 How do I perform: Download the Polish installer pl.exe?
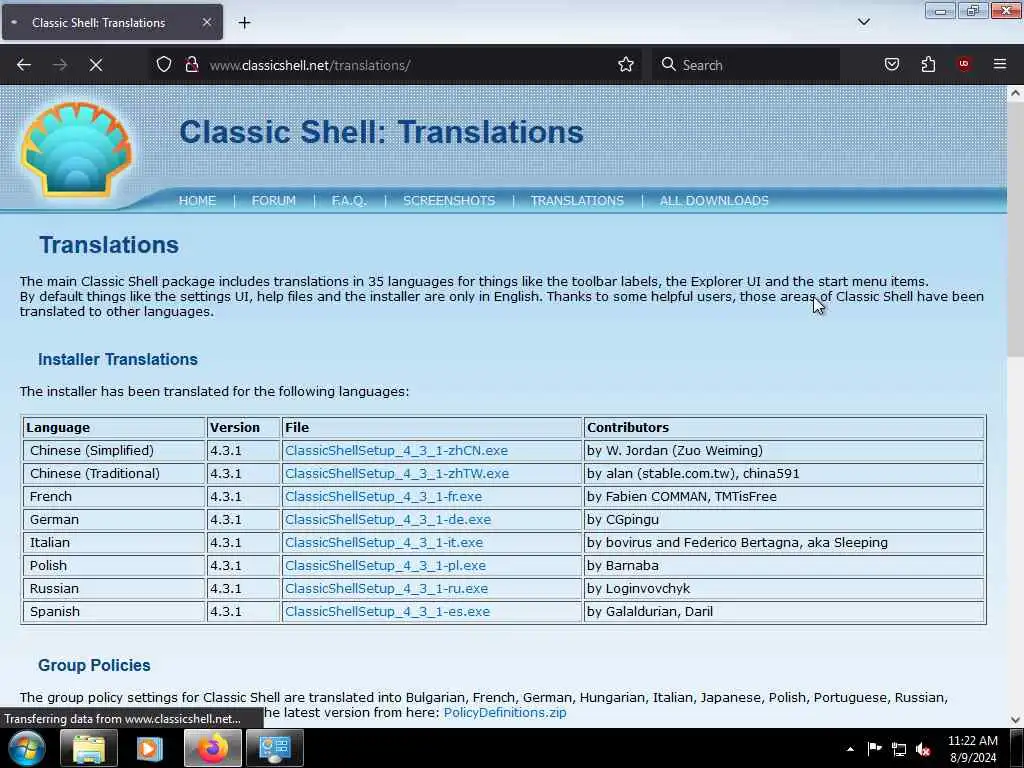pos(385,566)
